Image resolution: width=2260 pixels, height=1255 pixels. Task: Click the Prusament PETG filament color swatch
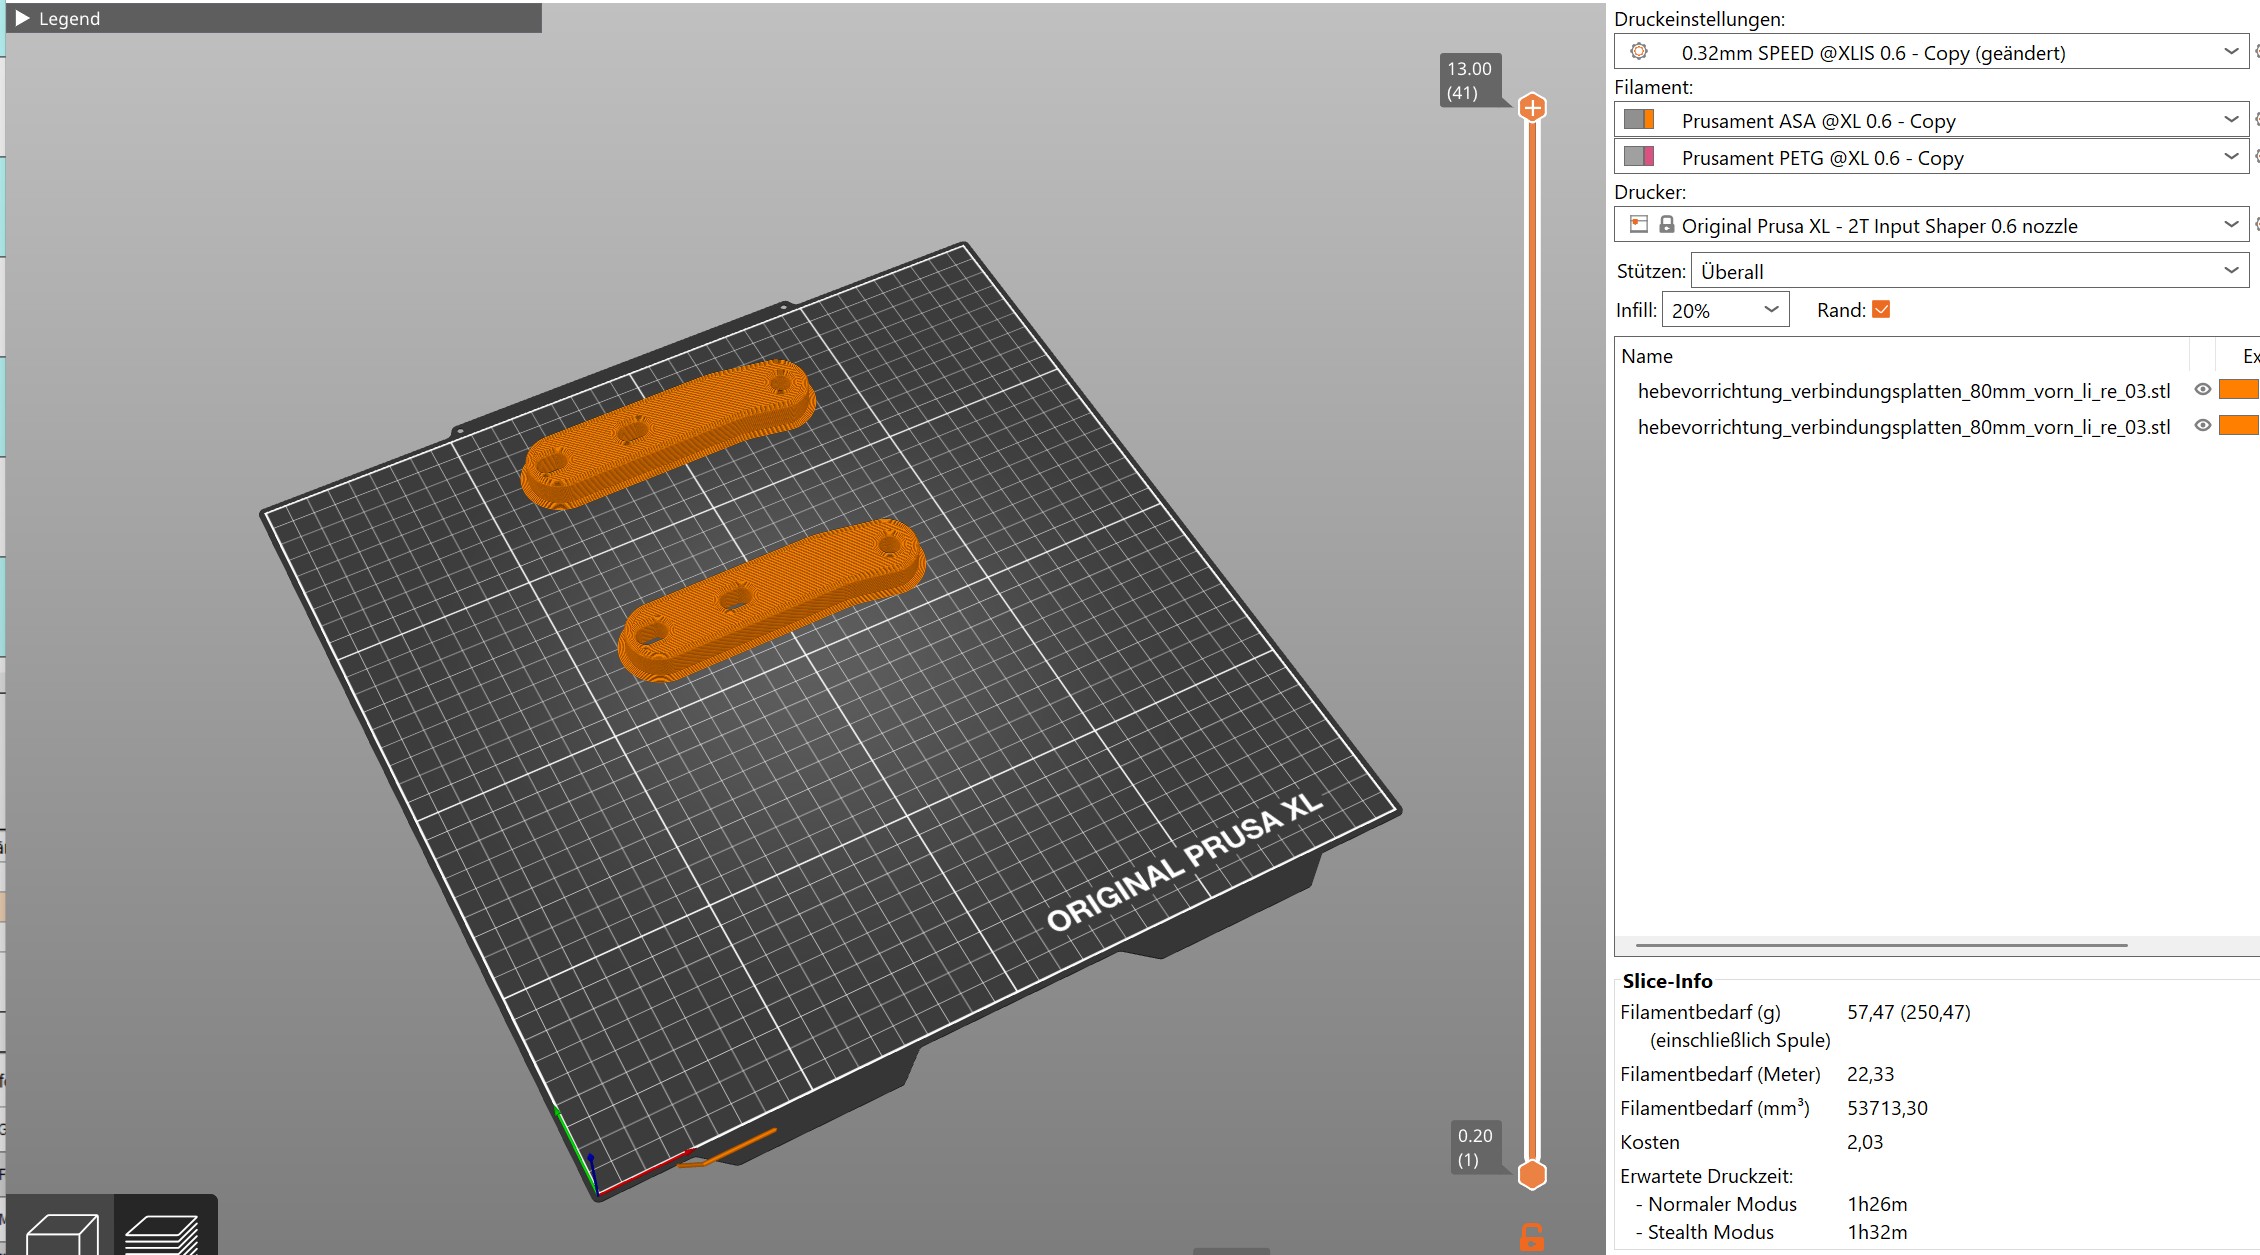pos(1639,157)
